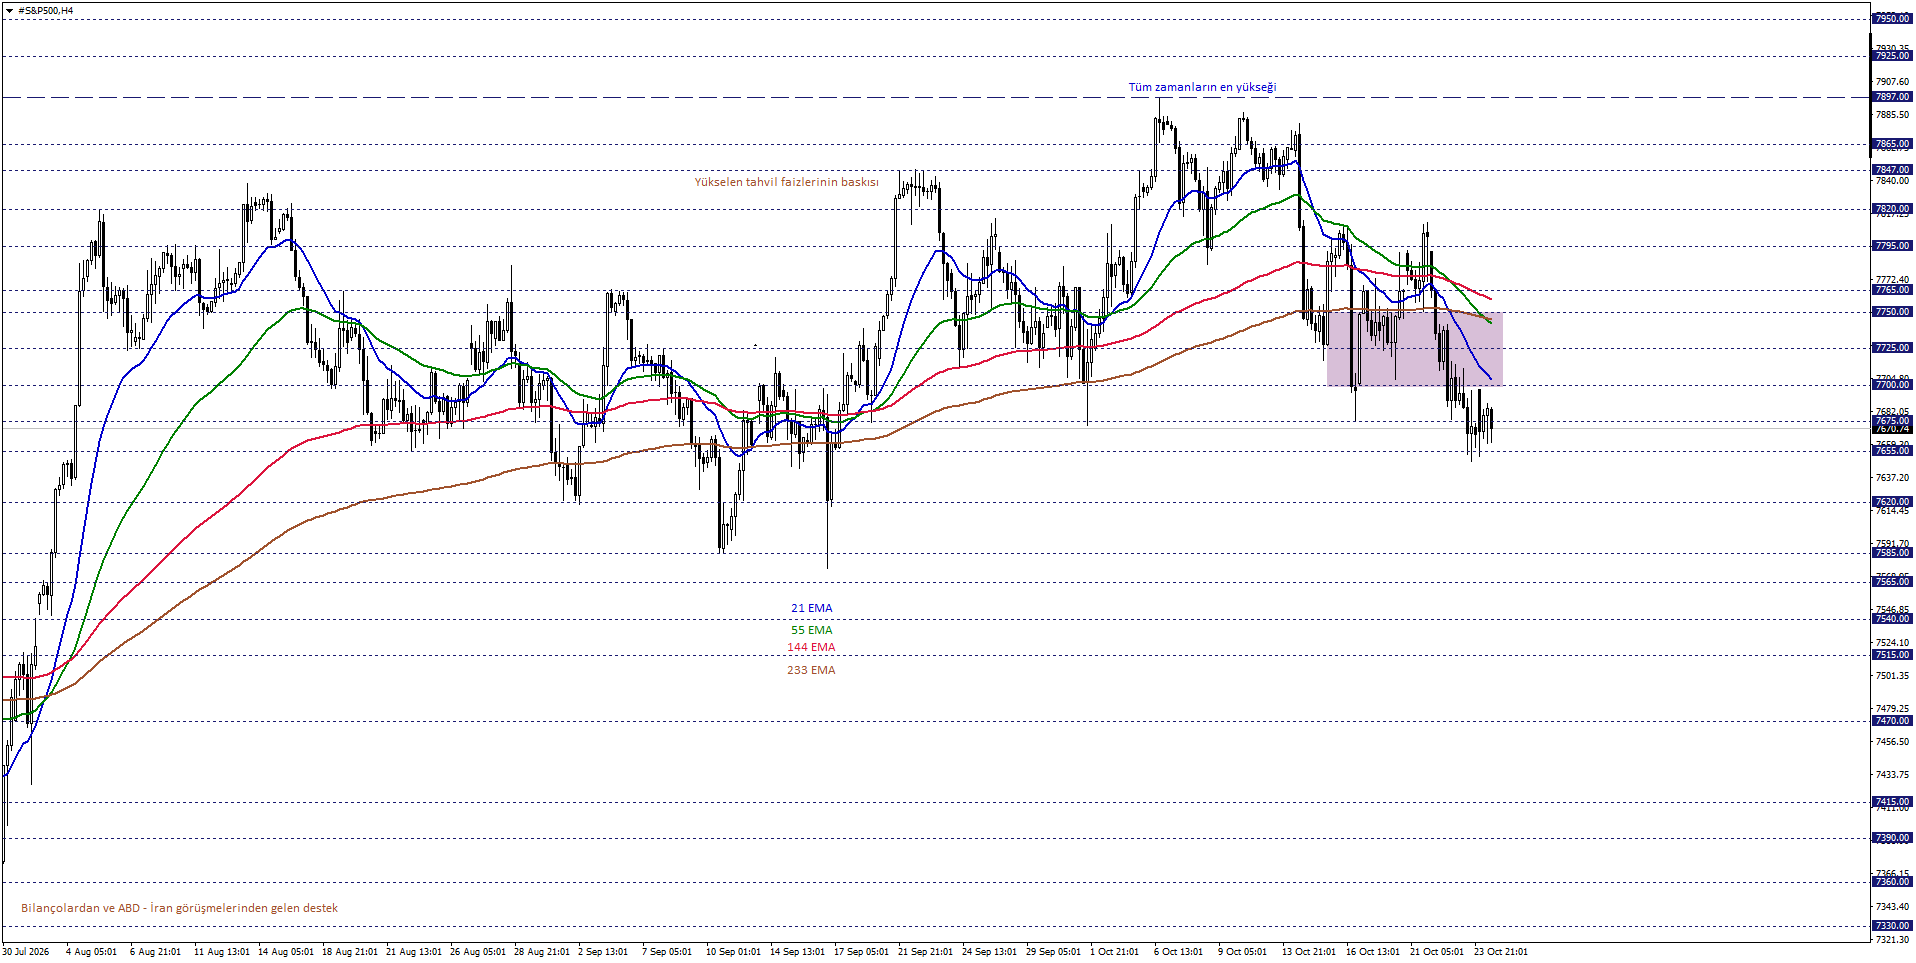1916x963 pixels.
Task: Click the chart menu arrow beside #S&P500,H4
Action: pos(9,10)
